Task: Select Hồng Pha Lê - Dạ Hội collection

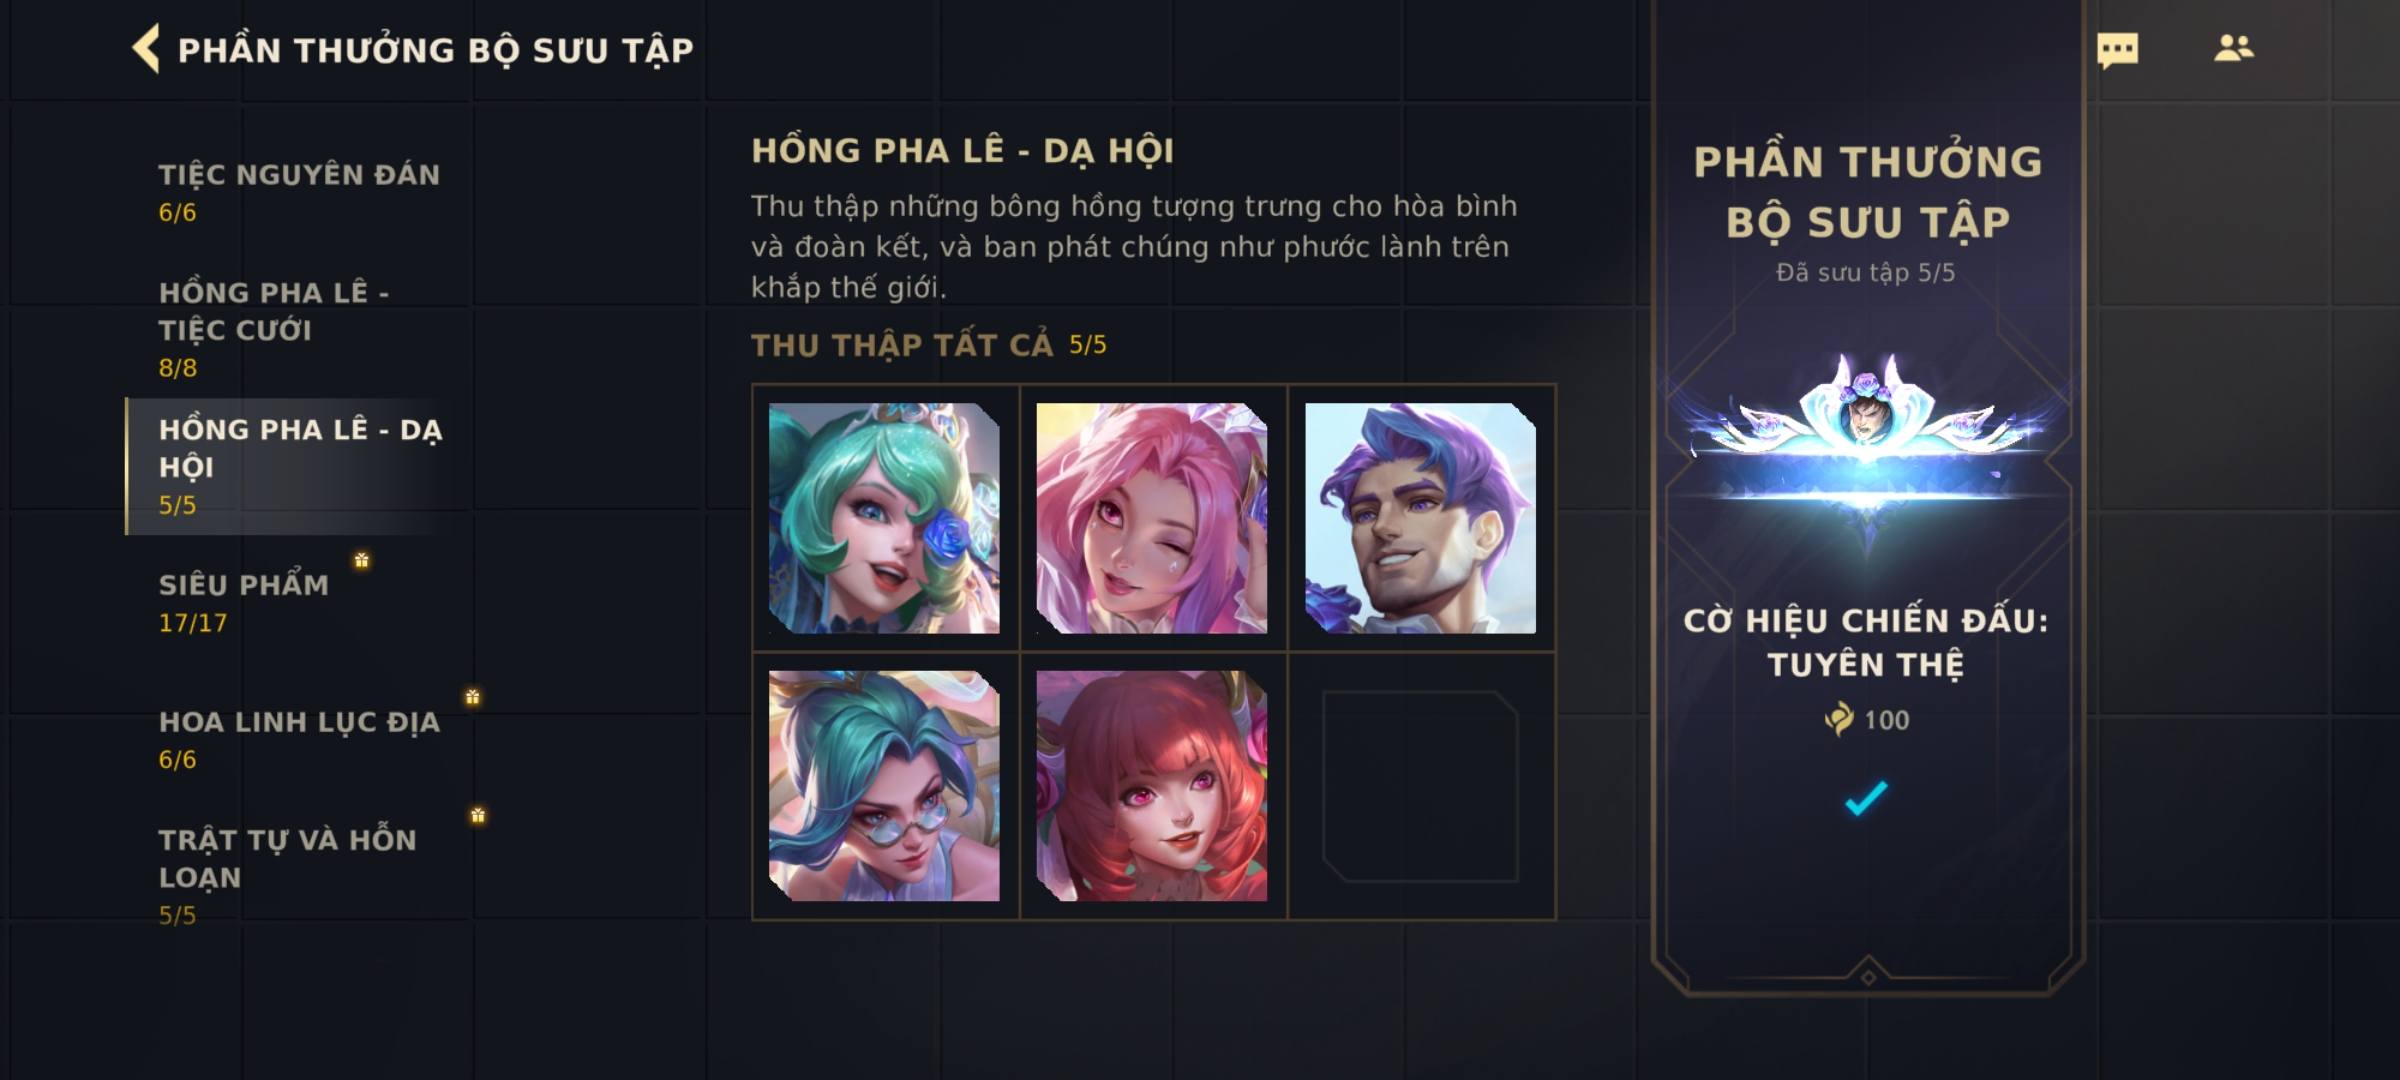Action: (299, 466)
